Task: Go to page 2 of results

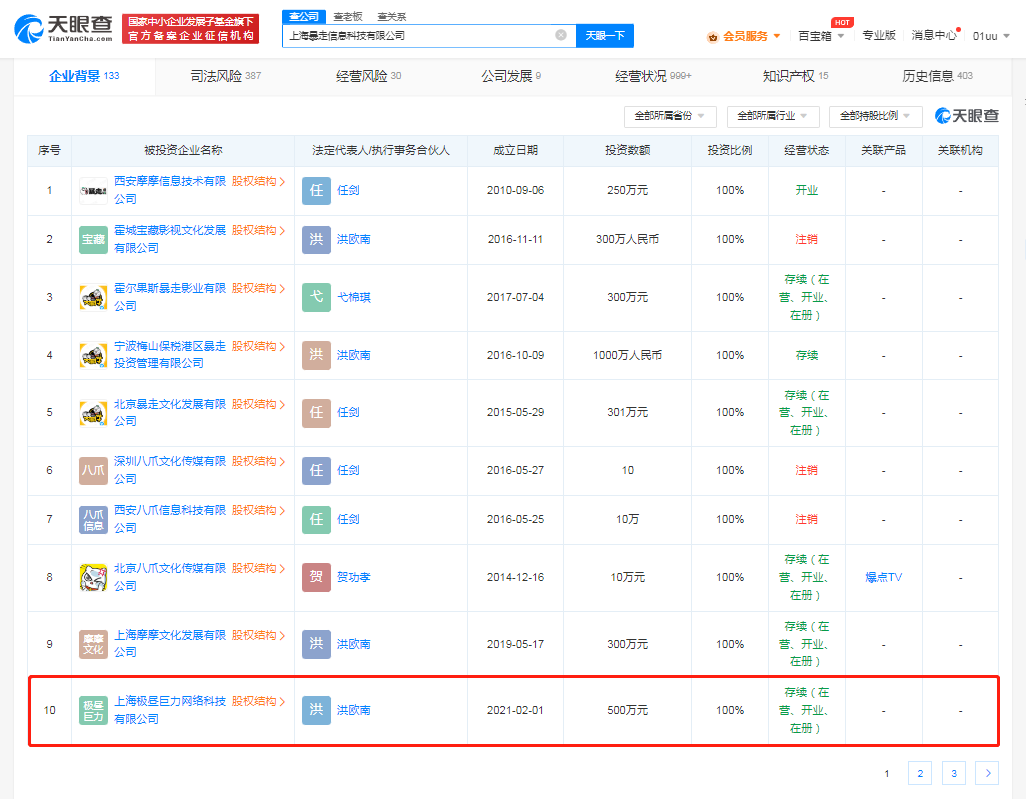Action: pos(919,772)
